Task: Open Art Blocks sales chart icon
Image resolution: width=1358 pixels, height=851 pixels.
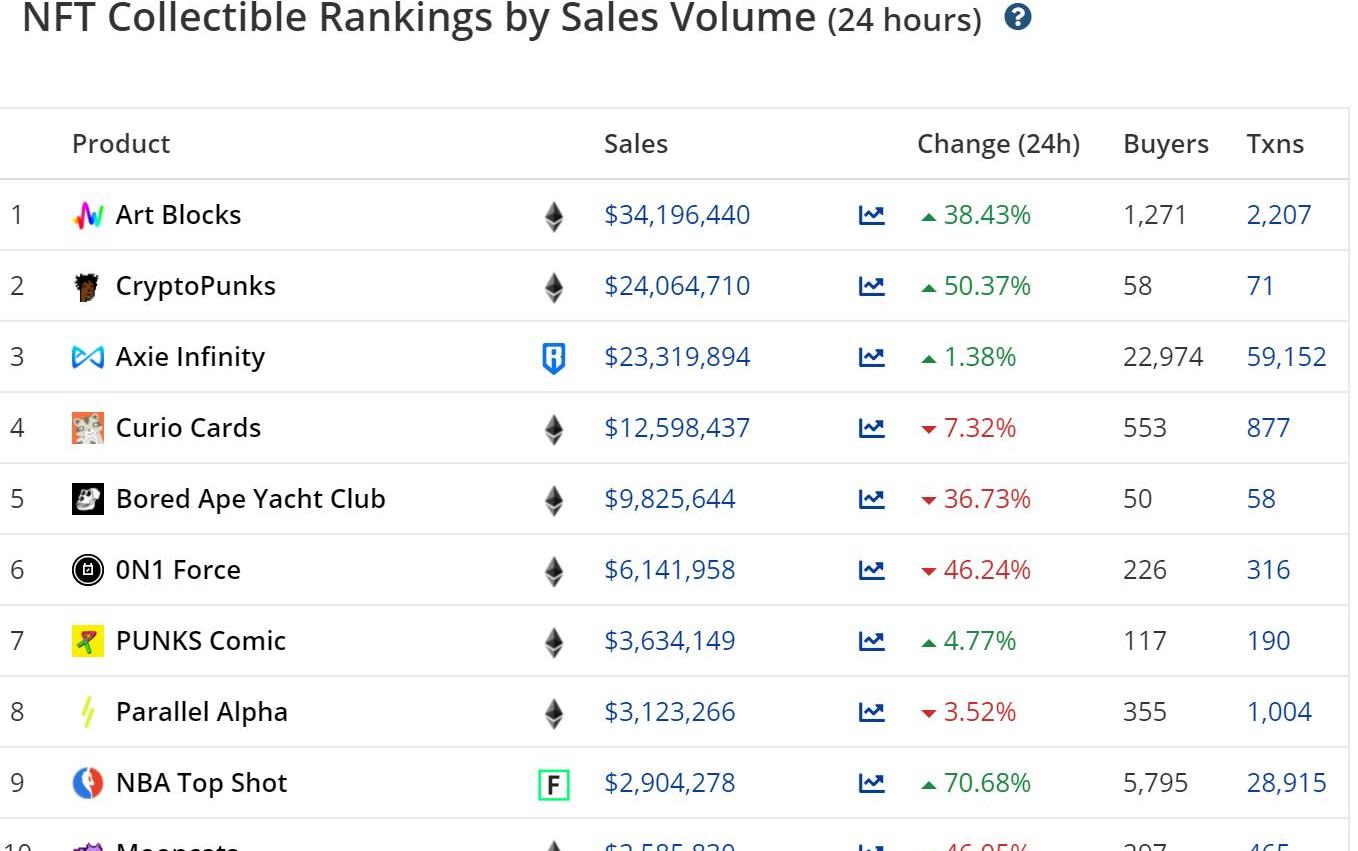Action: (x=872, y=215)
